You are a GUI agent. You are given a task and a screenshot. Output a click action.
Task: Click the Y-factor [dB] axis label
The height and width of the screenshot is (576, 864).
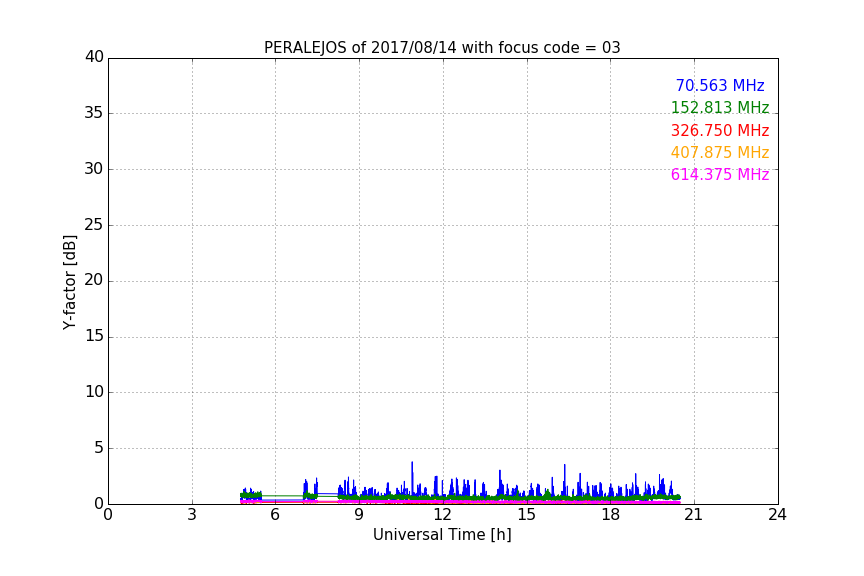tap(69, 282)
